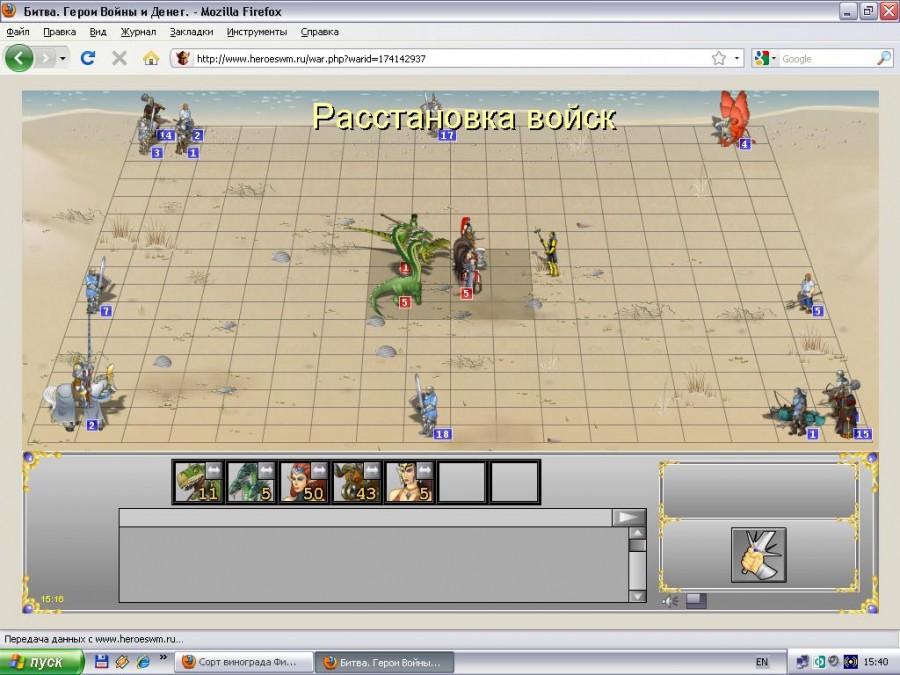Send chat message with arrow button

[629, 517]
